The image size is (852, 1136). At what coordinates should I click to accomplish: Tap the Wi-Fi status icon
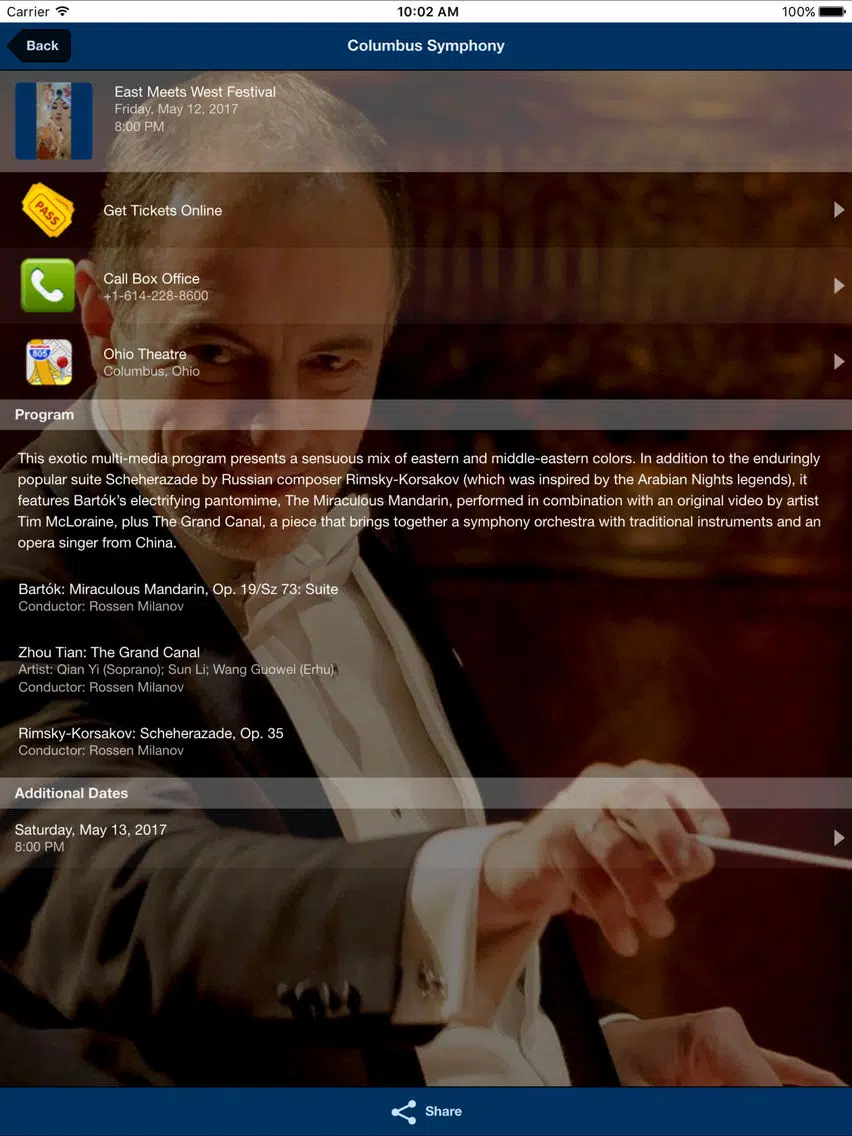[62, 11]
